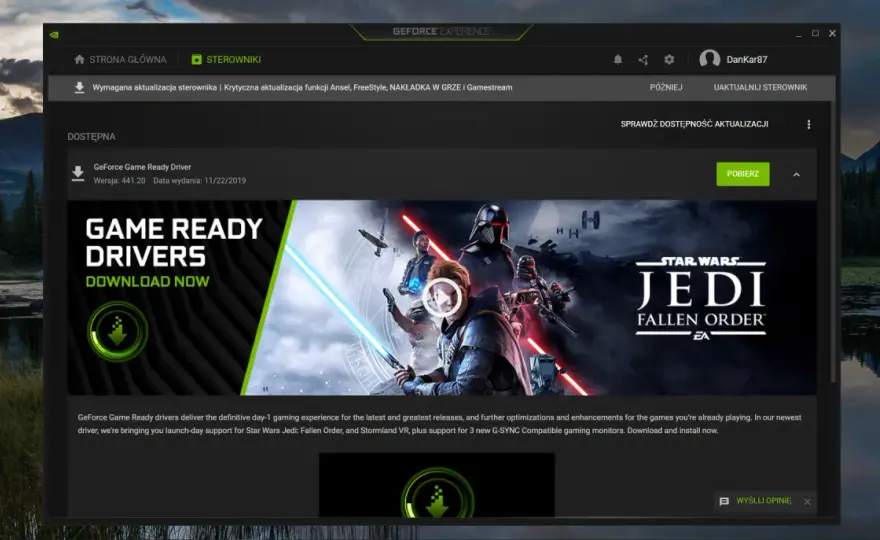
Task: Click the Star Wars Jedi Fallen Order logo
Action: coord(700,298)
